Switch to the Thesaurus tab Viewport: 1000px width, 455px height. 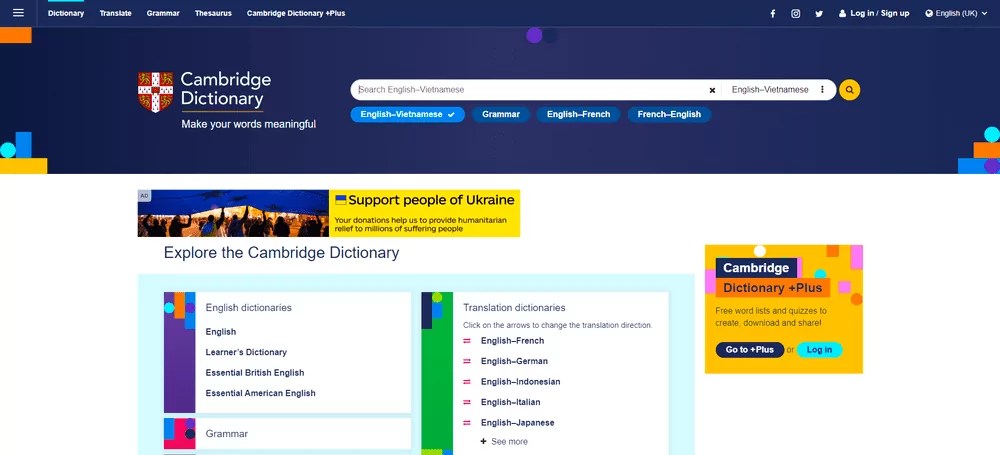(213, 14)
